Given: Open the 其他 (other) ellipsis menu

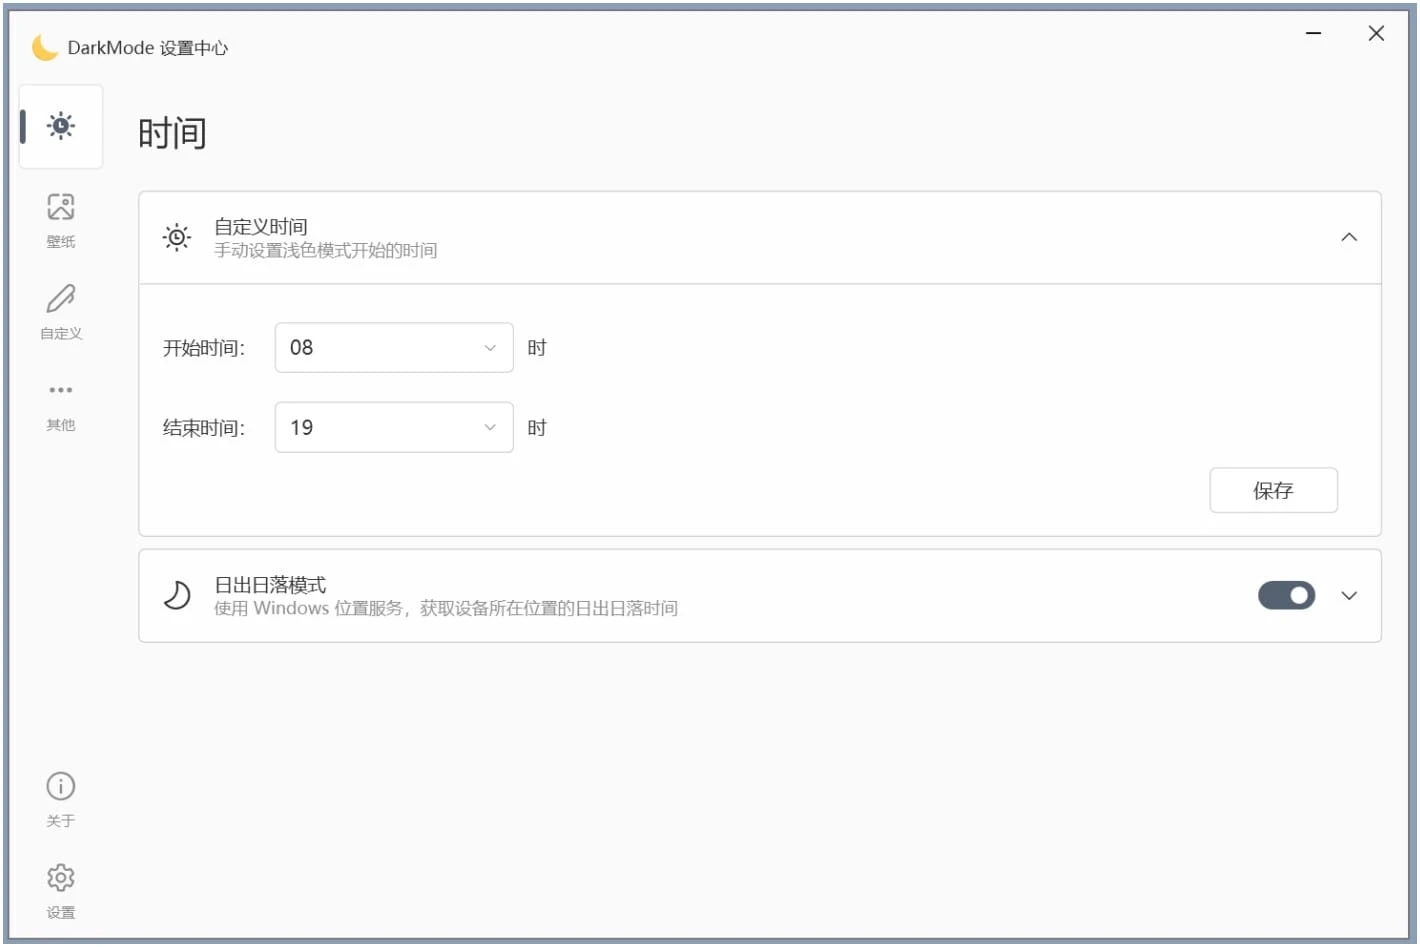Looking at the screenshot, I should [61, 402].
